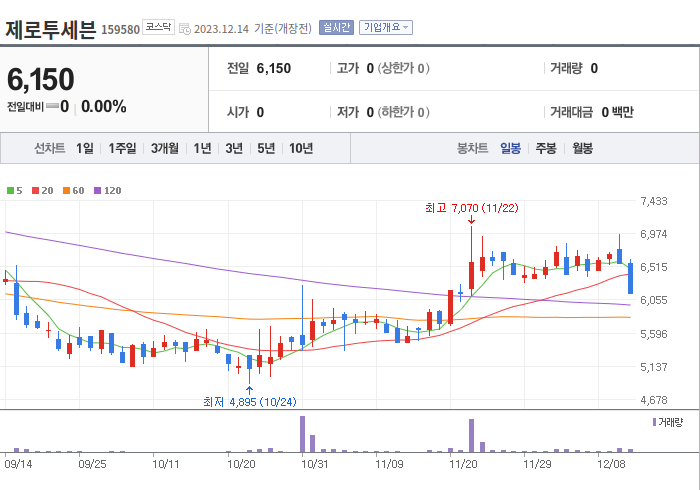
Task: Select the 10년 line chart period
Action: [301, 148]
